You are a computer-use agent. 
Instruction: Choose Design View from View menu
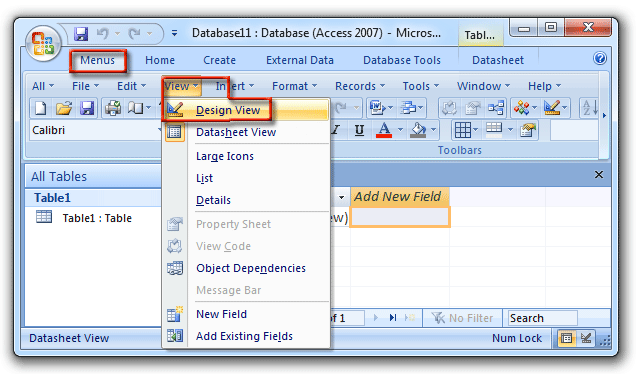(246, 110)
